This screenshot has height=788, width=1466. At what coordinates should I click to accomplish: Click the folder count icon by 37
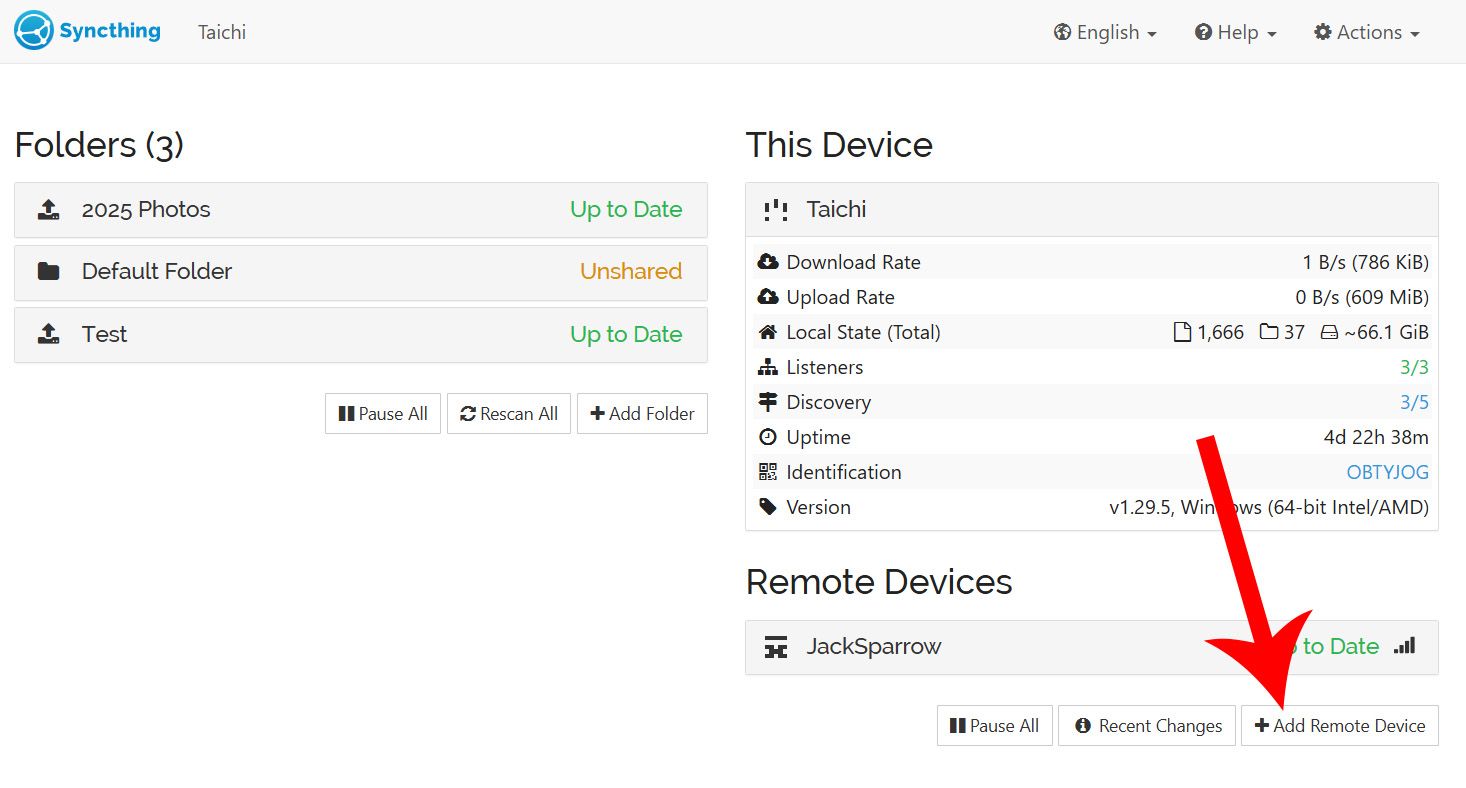point(1269,332)
